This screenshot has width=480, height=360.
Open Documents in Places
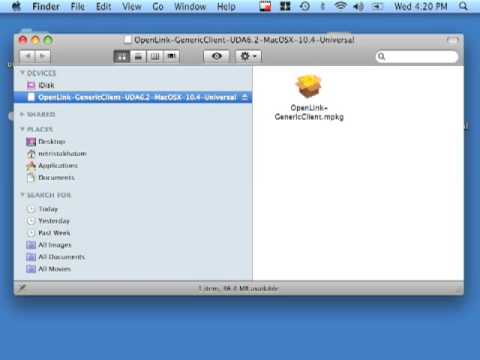coord(50,178)
